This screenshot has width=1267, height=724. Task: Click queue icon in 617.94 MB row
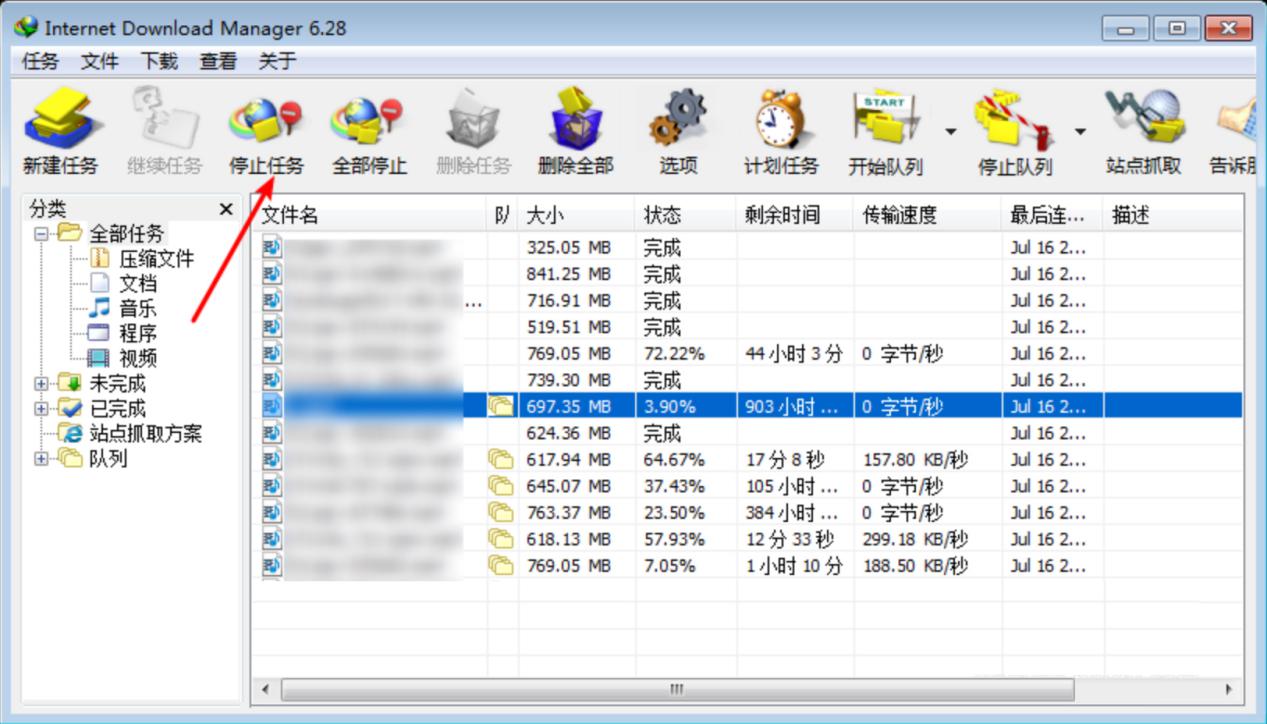(x=500, y=459)
